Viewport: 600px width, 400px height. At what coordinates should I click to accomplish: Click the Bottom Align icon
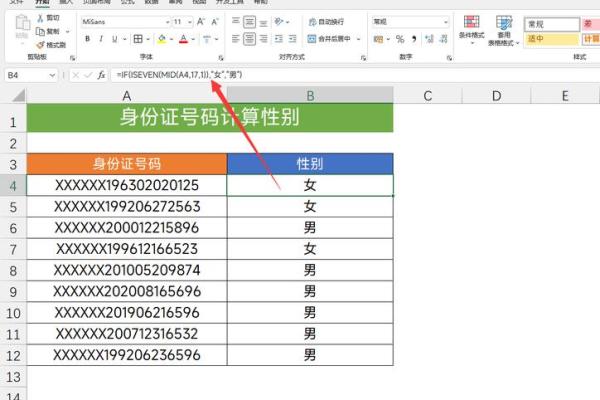coord(263,22)
